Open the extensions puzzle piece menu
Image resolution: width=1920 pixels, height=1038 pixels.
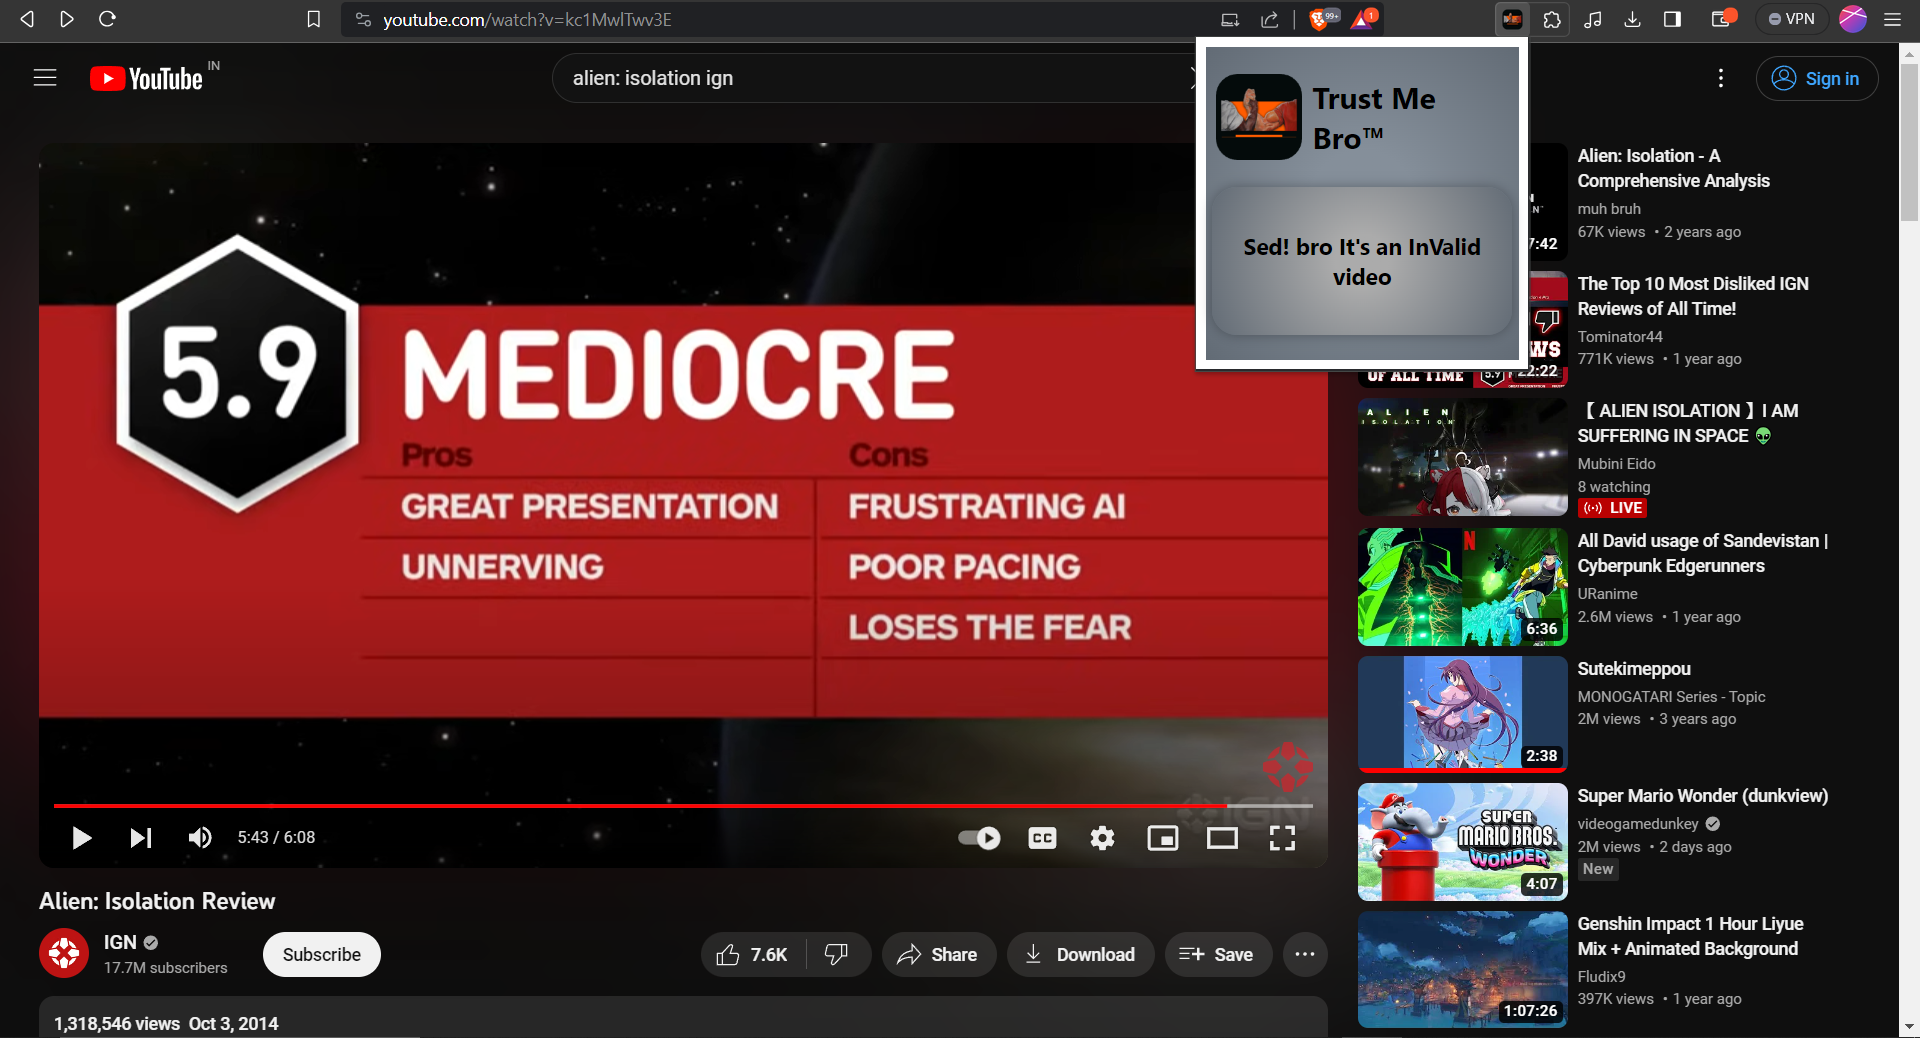click(1552, 19)
